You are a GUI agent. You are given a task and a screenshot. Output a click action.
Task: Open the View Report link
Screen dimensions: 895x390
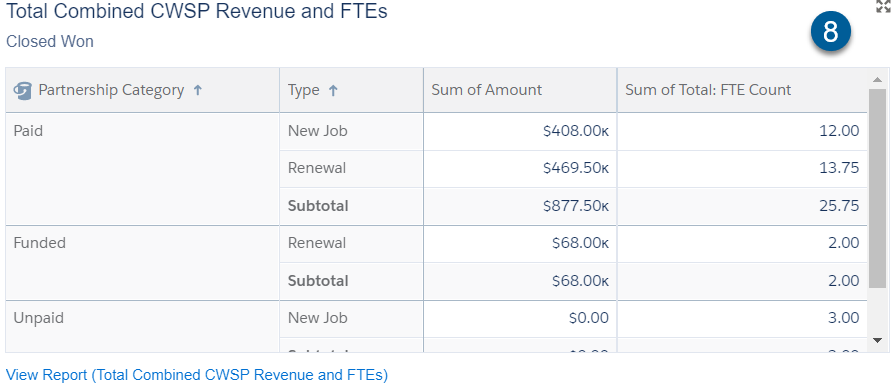[197, 375]
